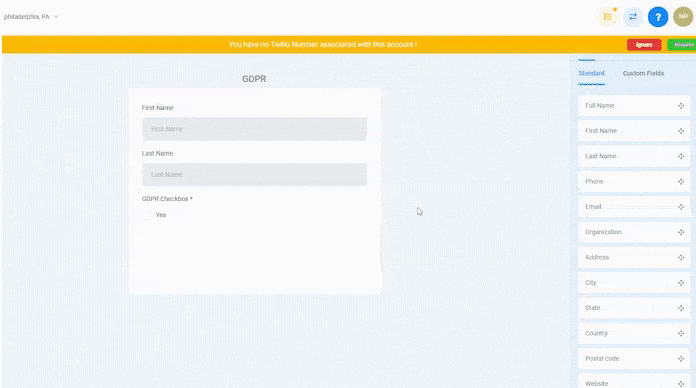
Task: Click the drag handle icon beside Email
Action: pos(681,207)
